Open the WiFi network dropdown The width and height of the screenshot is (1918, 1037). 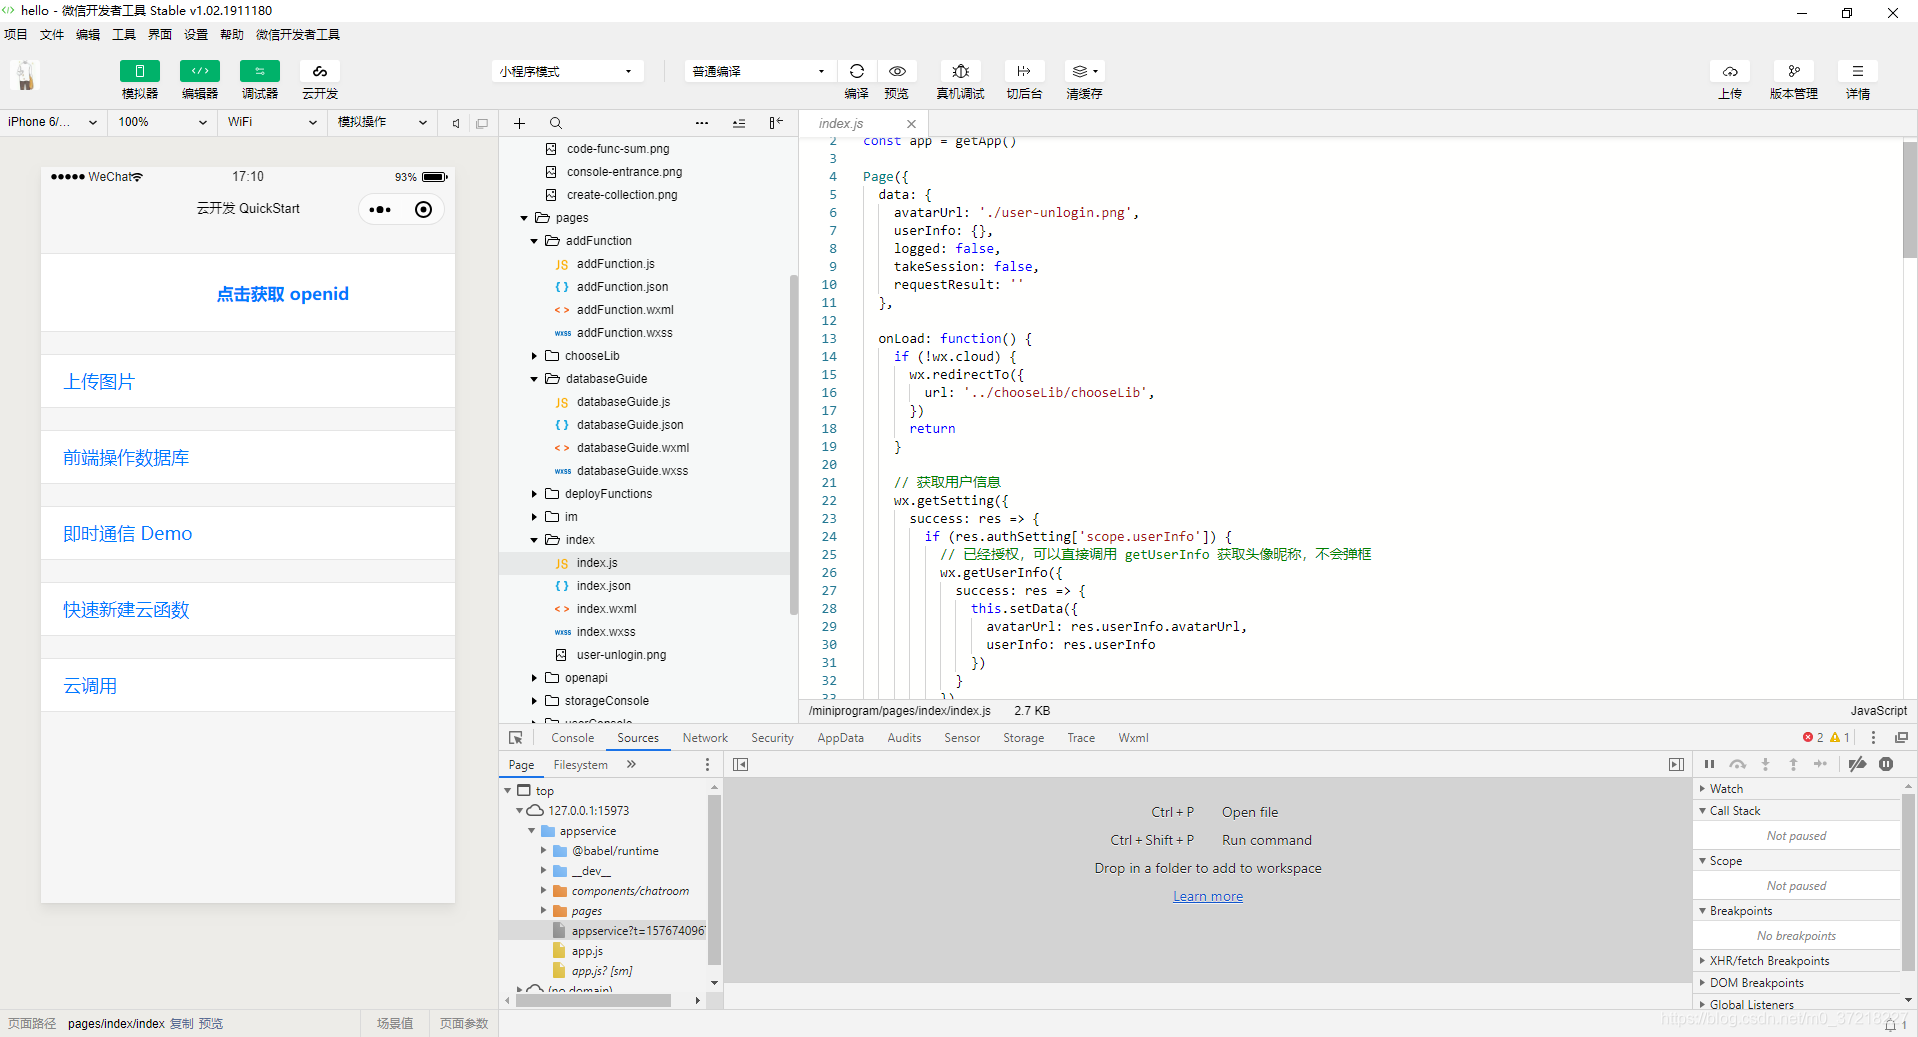(272, 122)
